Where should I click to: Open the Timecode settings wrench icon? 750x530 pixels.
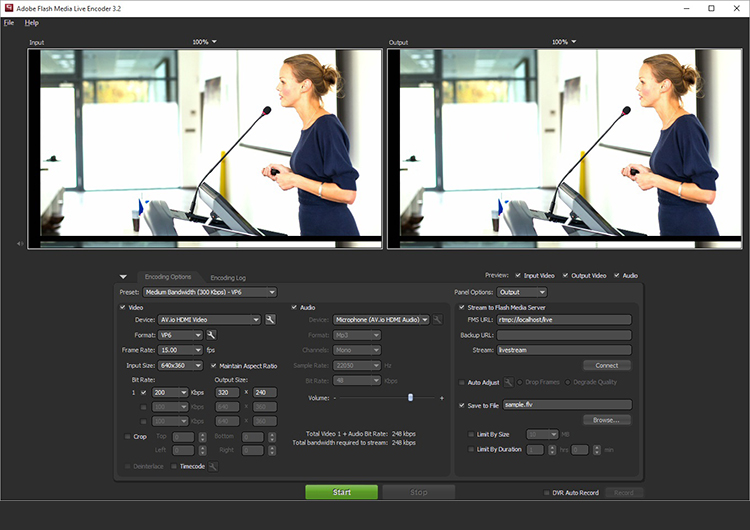(x=213, y=466)
